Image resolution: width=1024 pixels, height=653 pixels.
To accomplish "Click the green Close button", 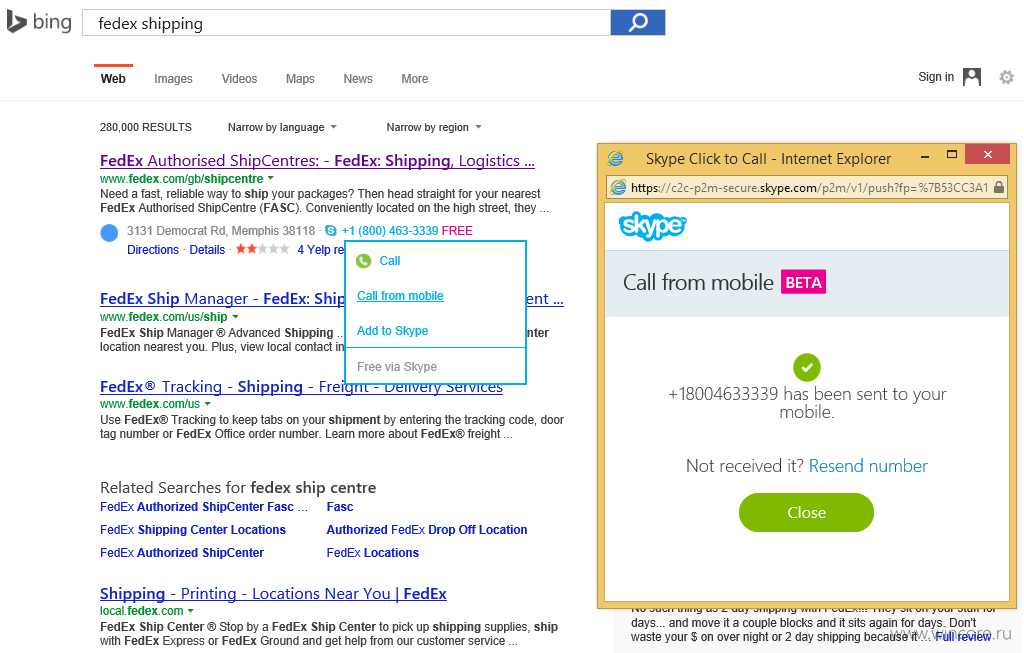I will (806, 513).
